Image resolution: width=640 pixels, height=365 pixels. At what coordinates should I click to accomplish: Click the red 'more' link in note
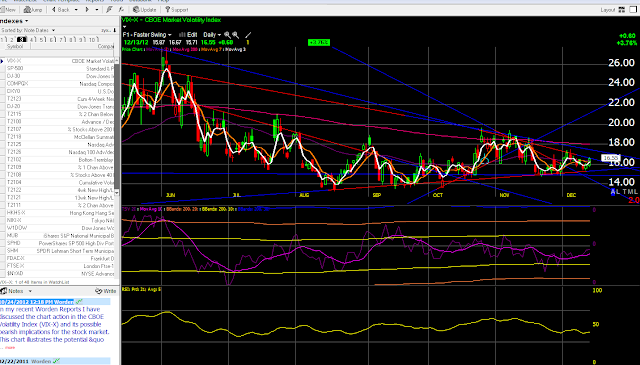click(10, 347)
